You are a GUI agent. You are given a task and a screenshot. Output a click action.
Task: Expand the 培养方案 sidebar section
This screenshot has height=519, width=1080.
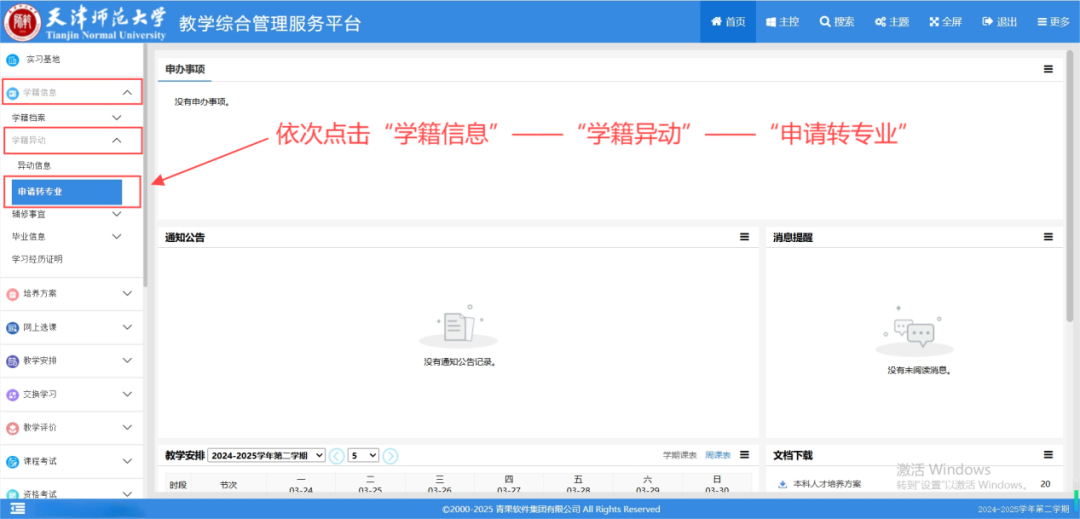point(71,293)
